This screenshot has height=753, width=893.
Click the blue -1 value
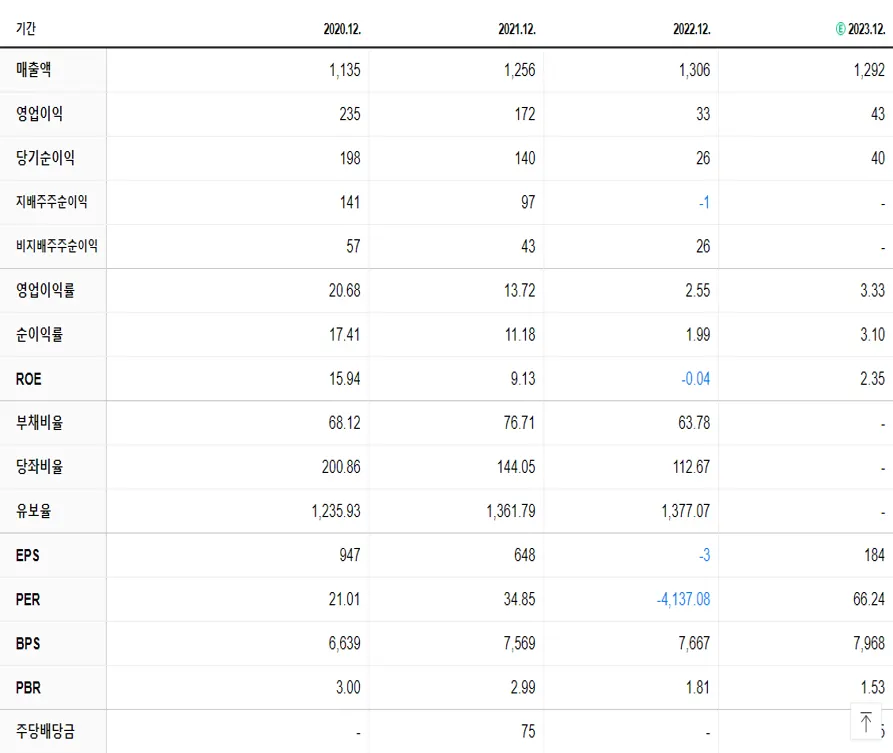704,202
